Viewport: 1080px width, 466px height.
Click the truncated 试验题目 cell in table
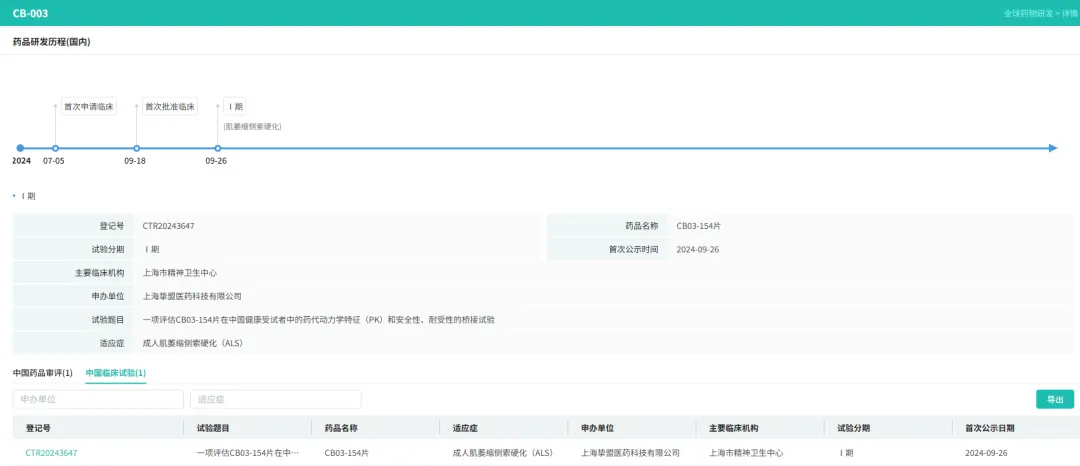pos(247,453)
